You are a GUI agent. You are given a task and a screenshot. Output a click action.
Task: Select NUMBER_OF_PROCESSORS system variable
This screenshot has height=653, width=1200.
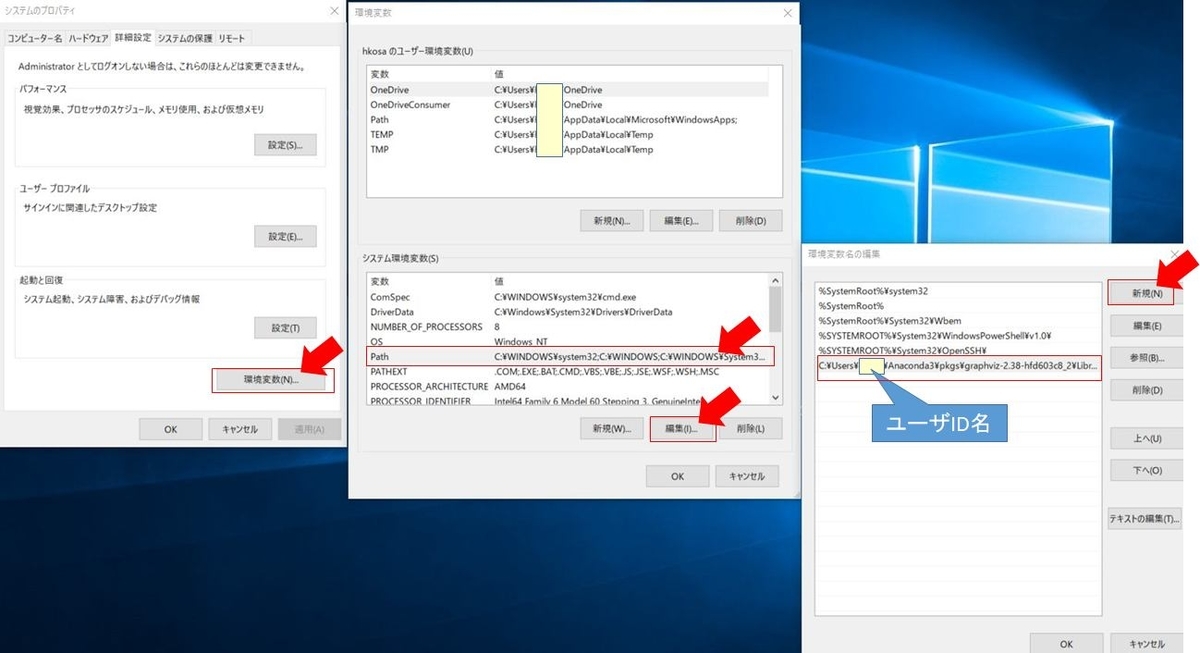[x=567, y=327]
